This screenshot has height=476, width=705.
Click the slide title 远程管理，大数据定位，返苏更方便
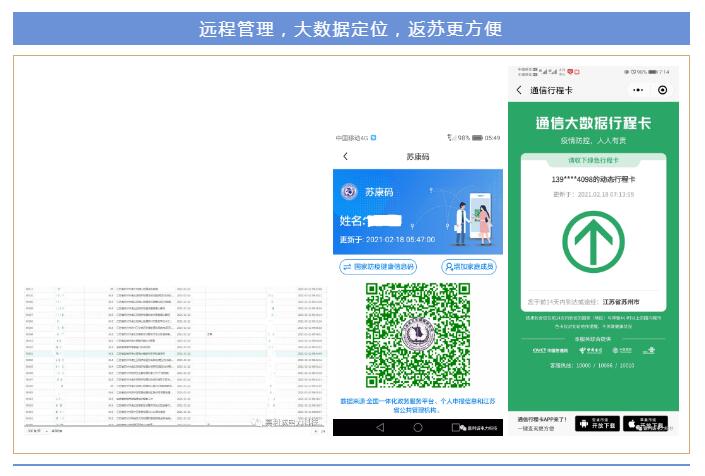click(x=351, y=29)
